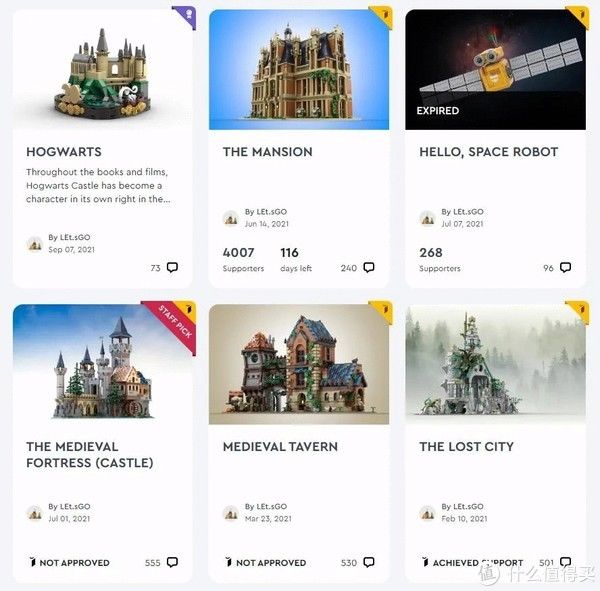
Task: Open the Hogwarts project title
Action: [x=64, y=152]
